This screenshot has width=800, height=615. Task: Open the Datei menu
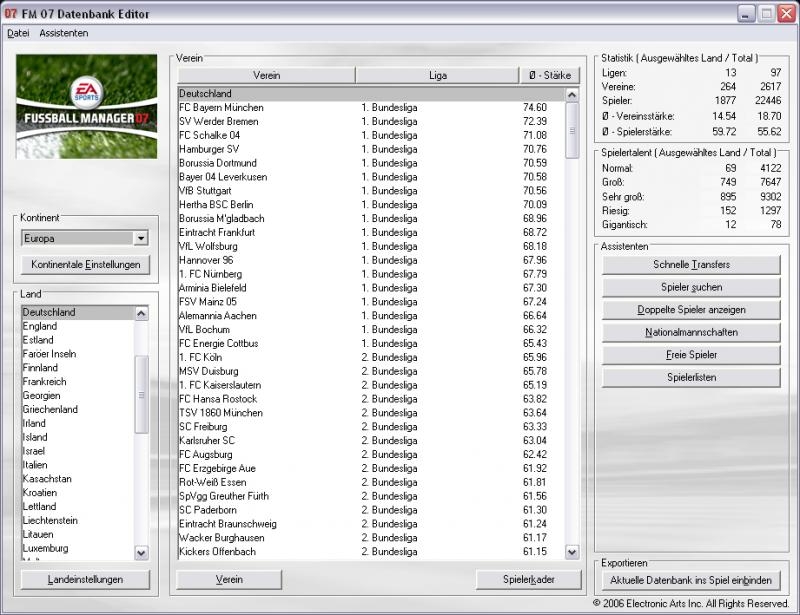[18, 33]
